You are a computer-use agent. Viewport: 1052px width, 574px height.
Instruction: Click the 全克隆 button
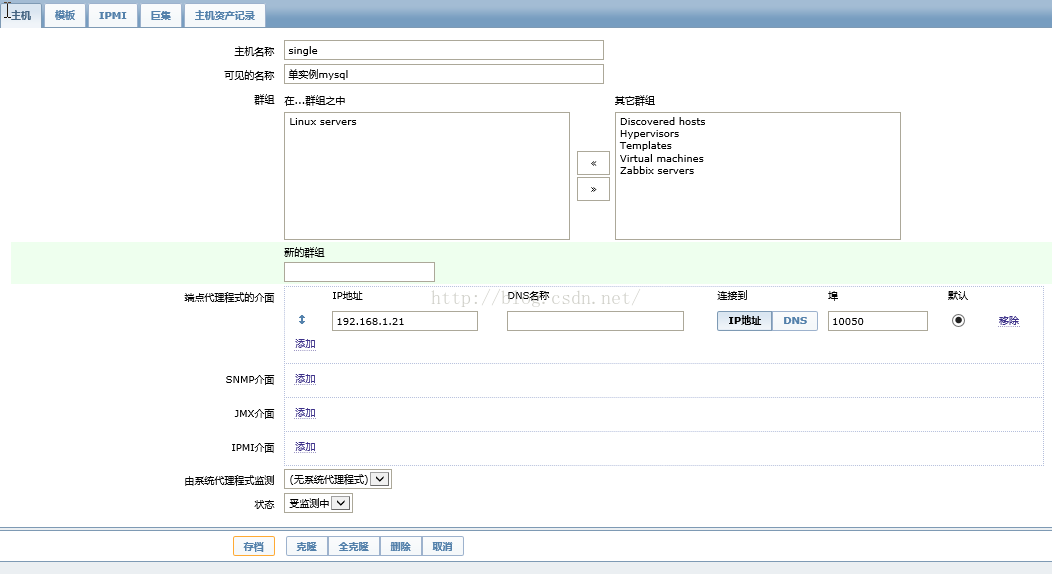click(x=354, y=547)
